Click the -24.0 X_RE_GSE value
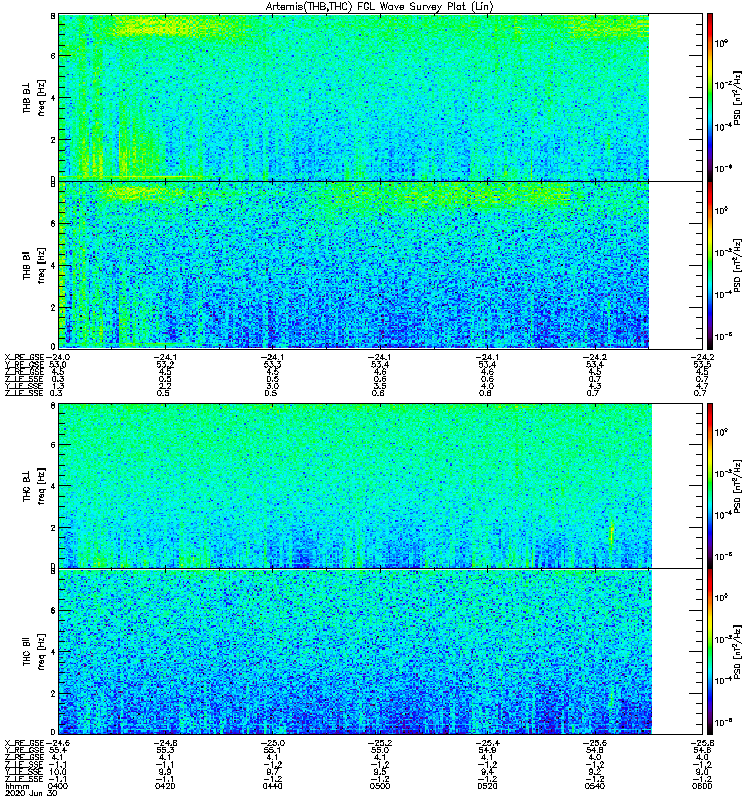The image size is (750, 800). tap(58, 357)
